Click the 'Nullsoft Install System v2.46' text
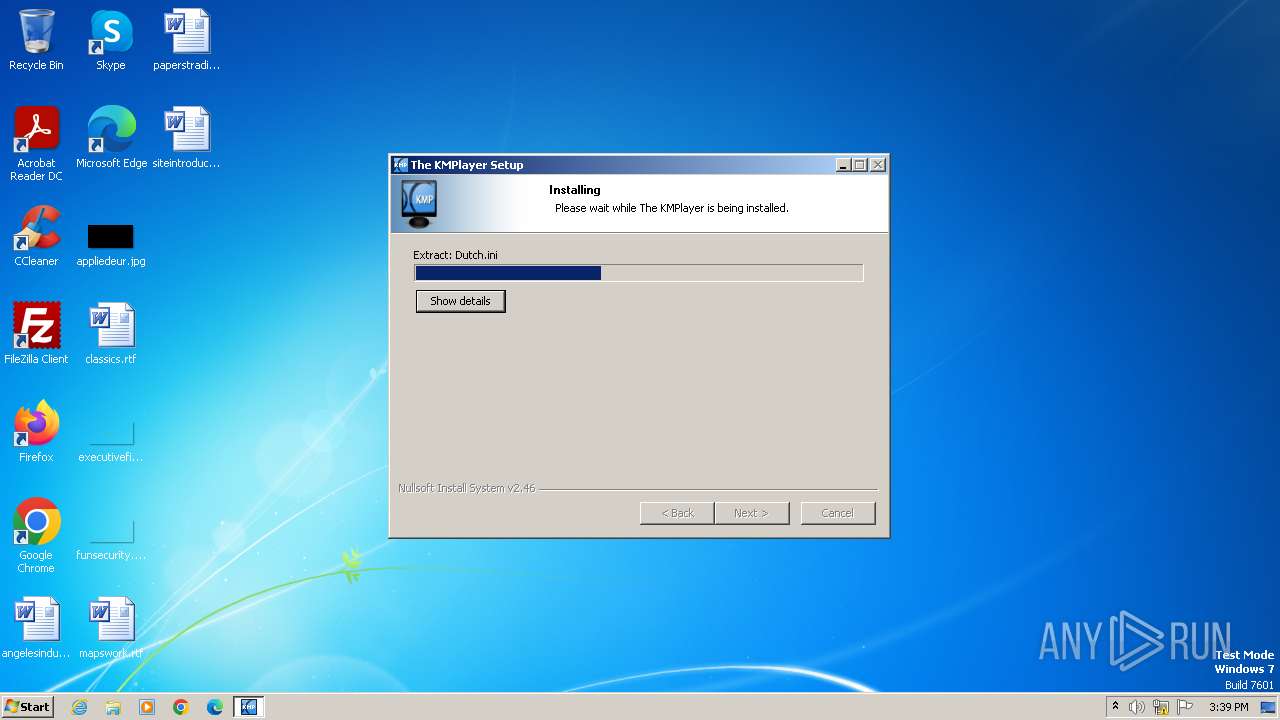Image resolution: width=1280 pixels, height=720 pixels. click(x=467, y=488)
